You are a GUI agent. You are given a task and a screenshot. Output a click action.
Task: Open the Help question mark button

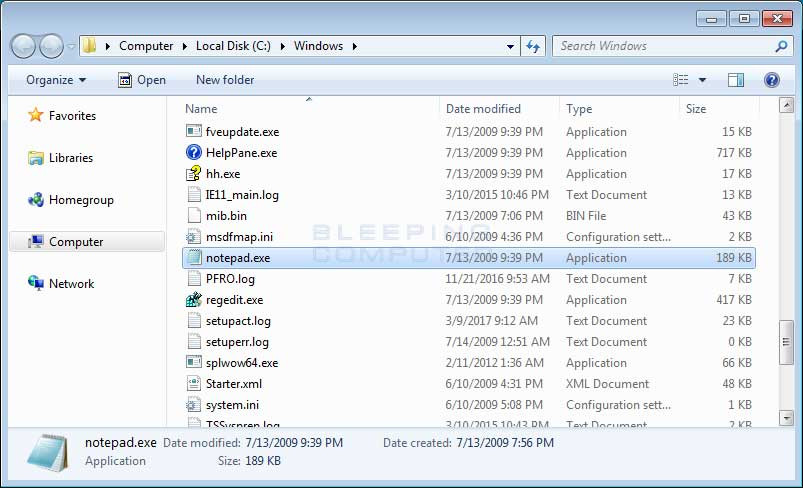771,80
